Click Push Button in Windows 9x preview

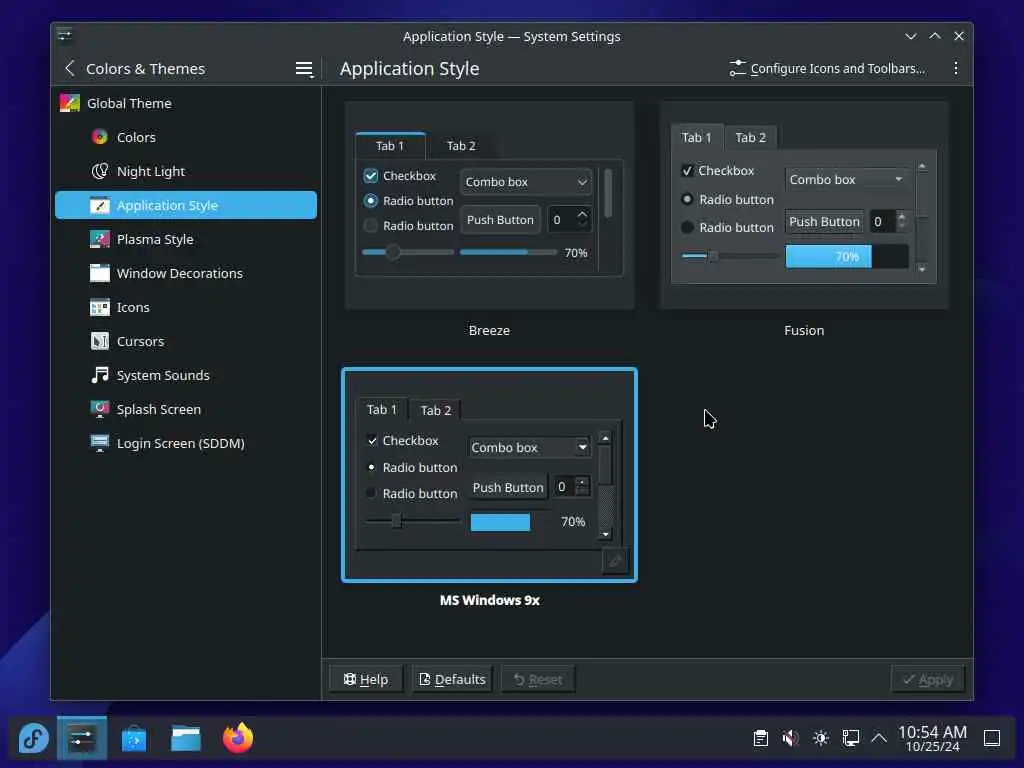click(x=508, y=487)
